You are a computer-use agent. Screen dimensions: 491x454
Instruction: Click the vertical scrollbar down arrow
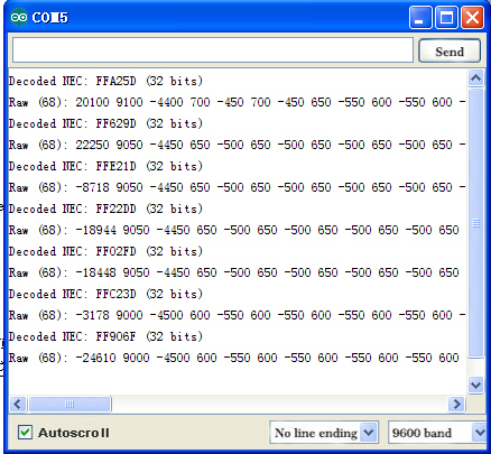coord(476,385)
